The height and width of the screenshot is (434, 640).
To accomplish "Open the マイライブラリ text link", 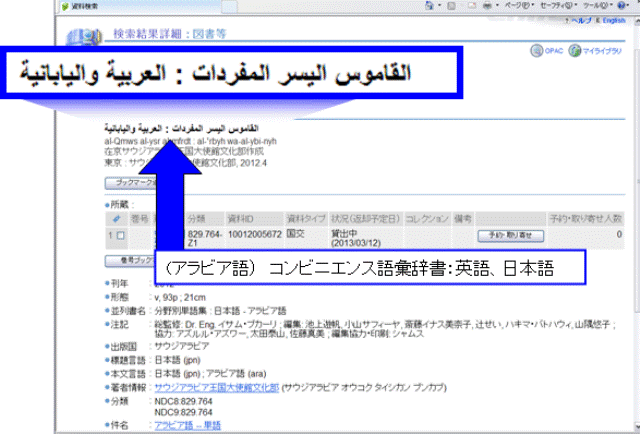I will click(602, 51).
